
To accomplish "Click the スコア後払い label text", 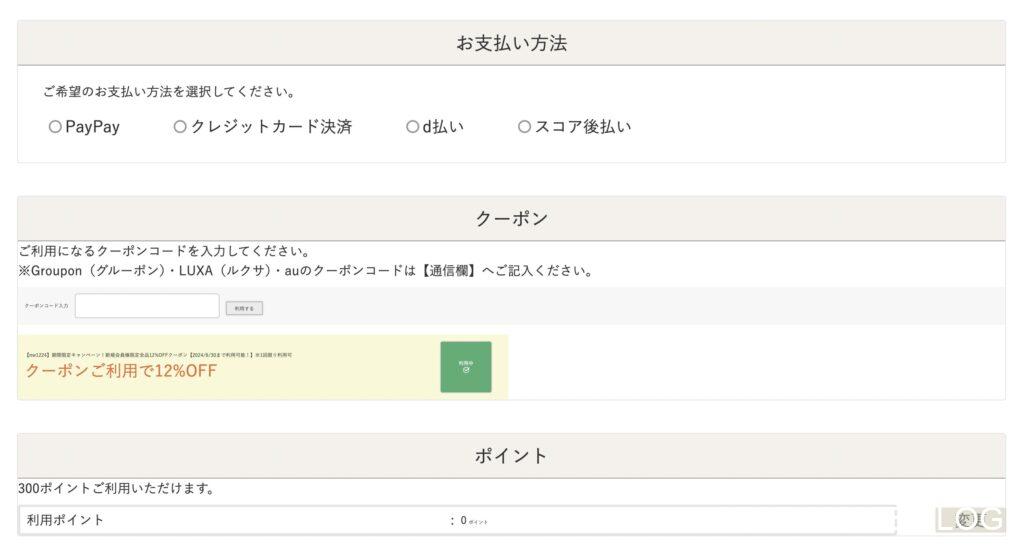I will [583, 127].
